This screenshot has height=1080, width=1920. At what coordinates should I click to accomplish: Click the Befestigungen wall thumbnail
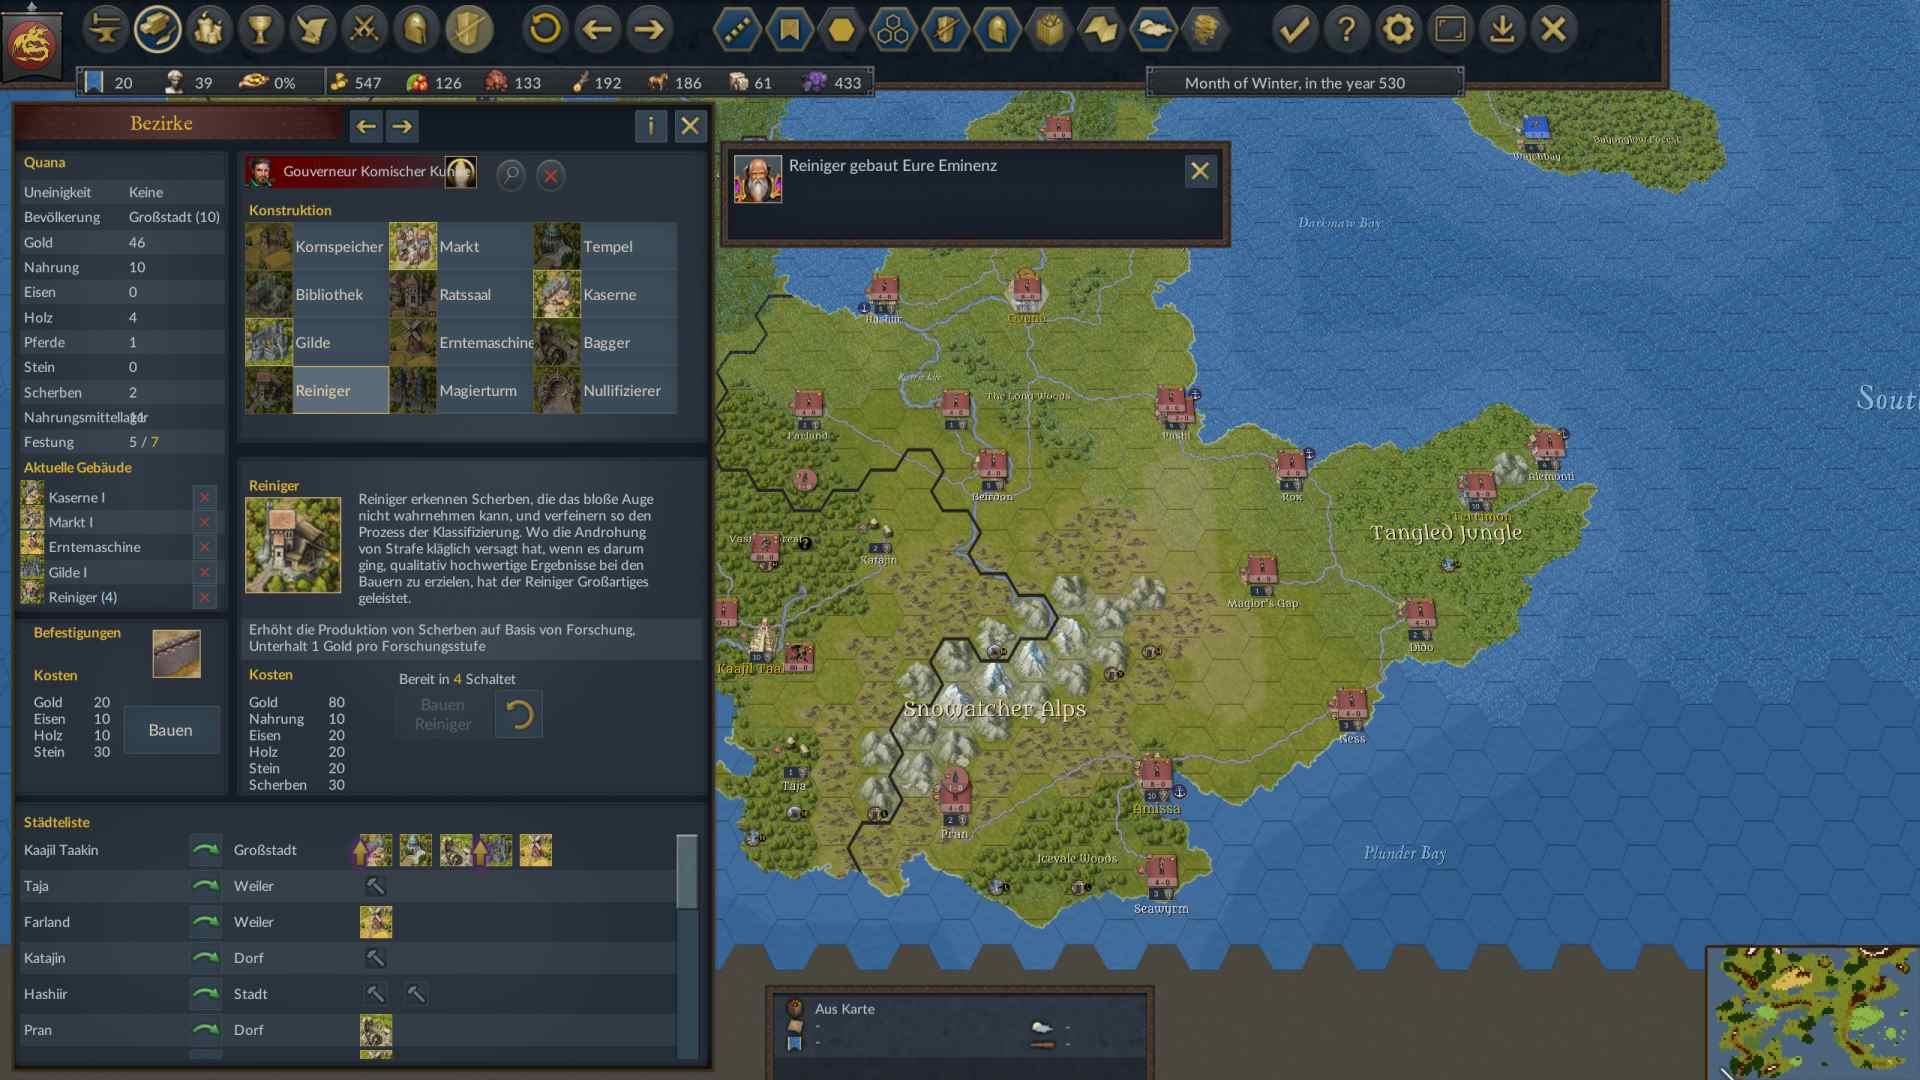click(x=176, y=653)
